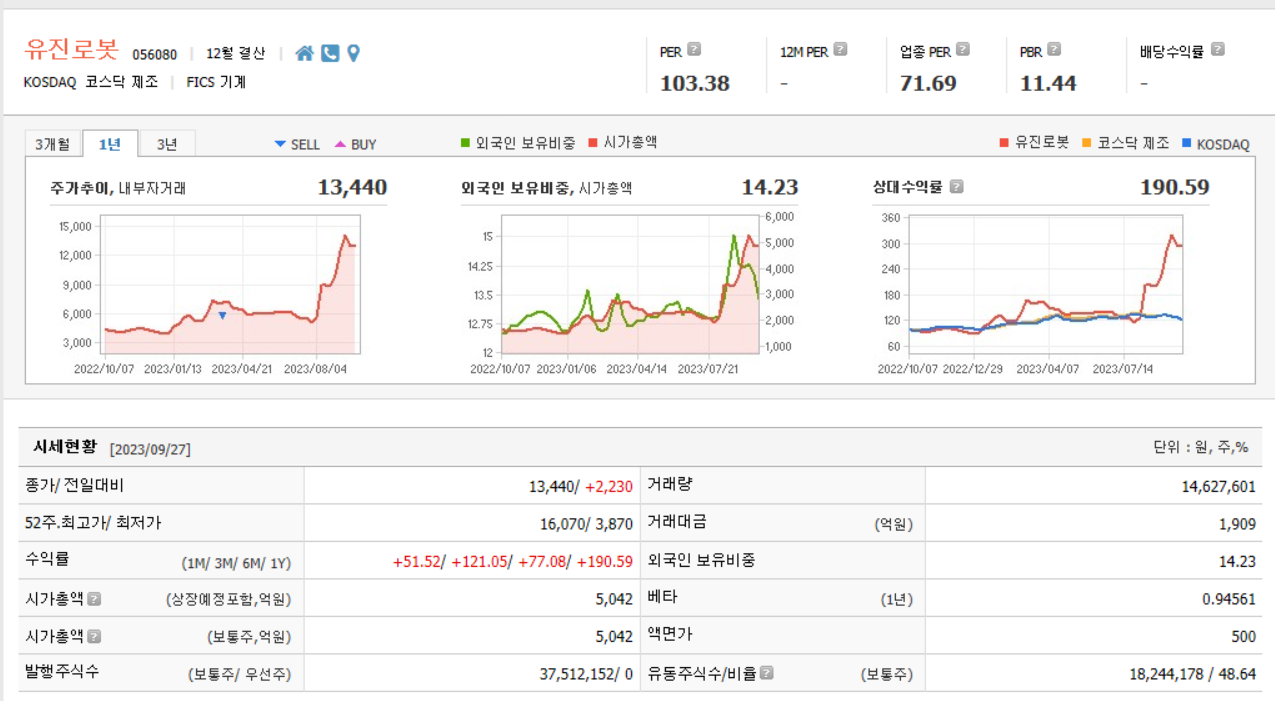Switch to the 3년 tab
Viewport: 1275px width, 701px height.
[167, 144]
